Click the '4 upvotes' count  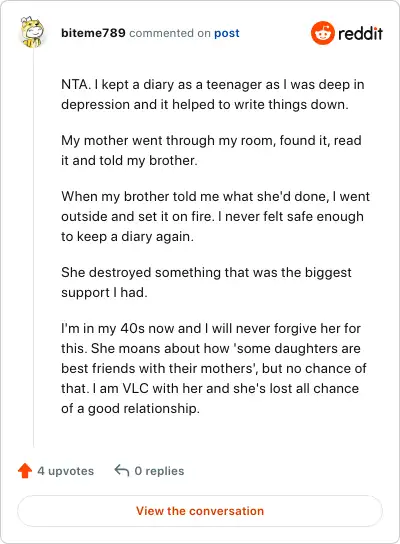[x=66, y=471]
